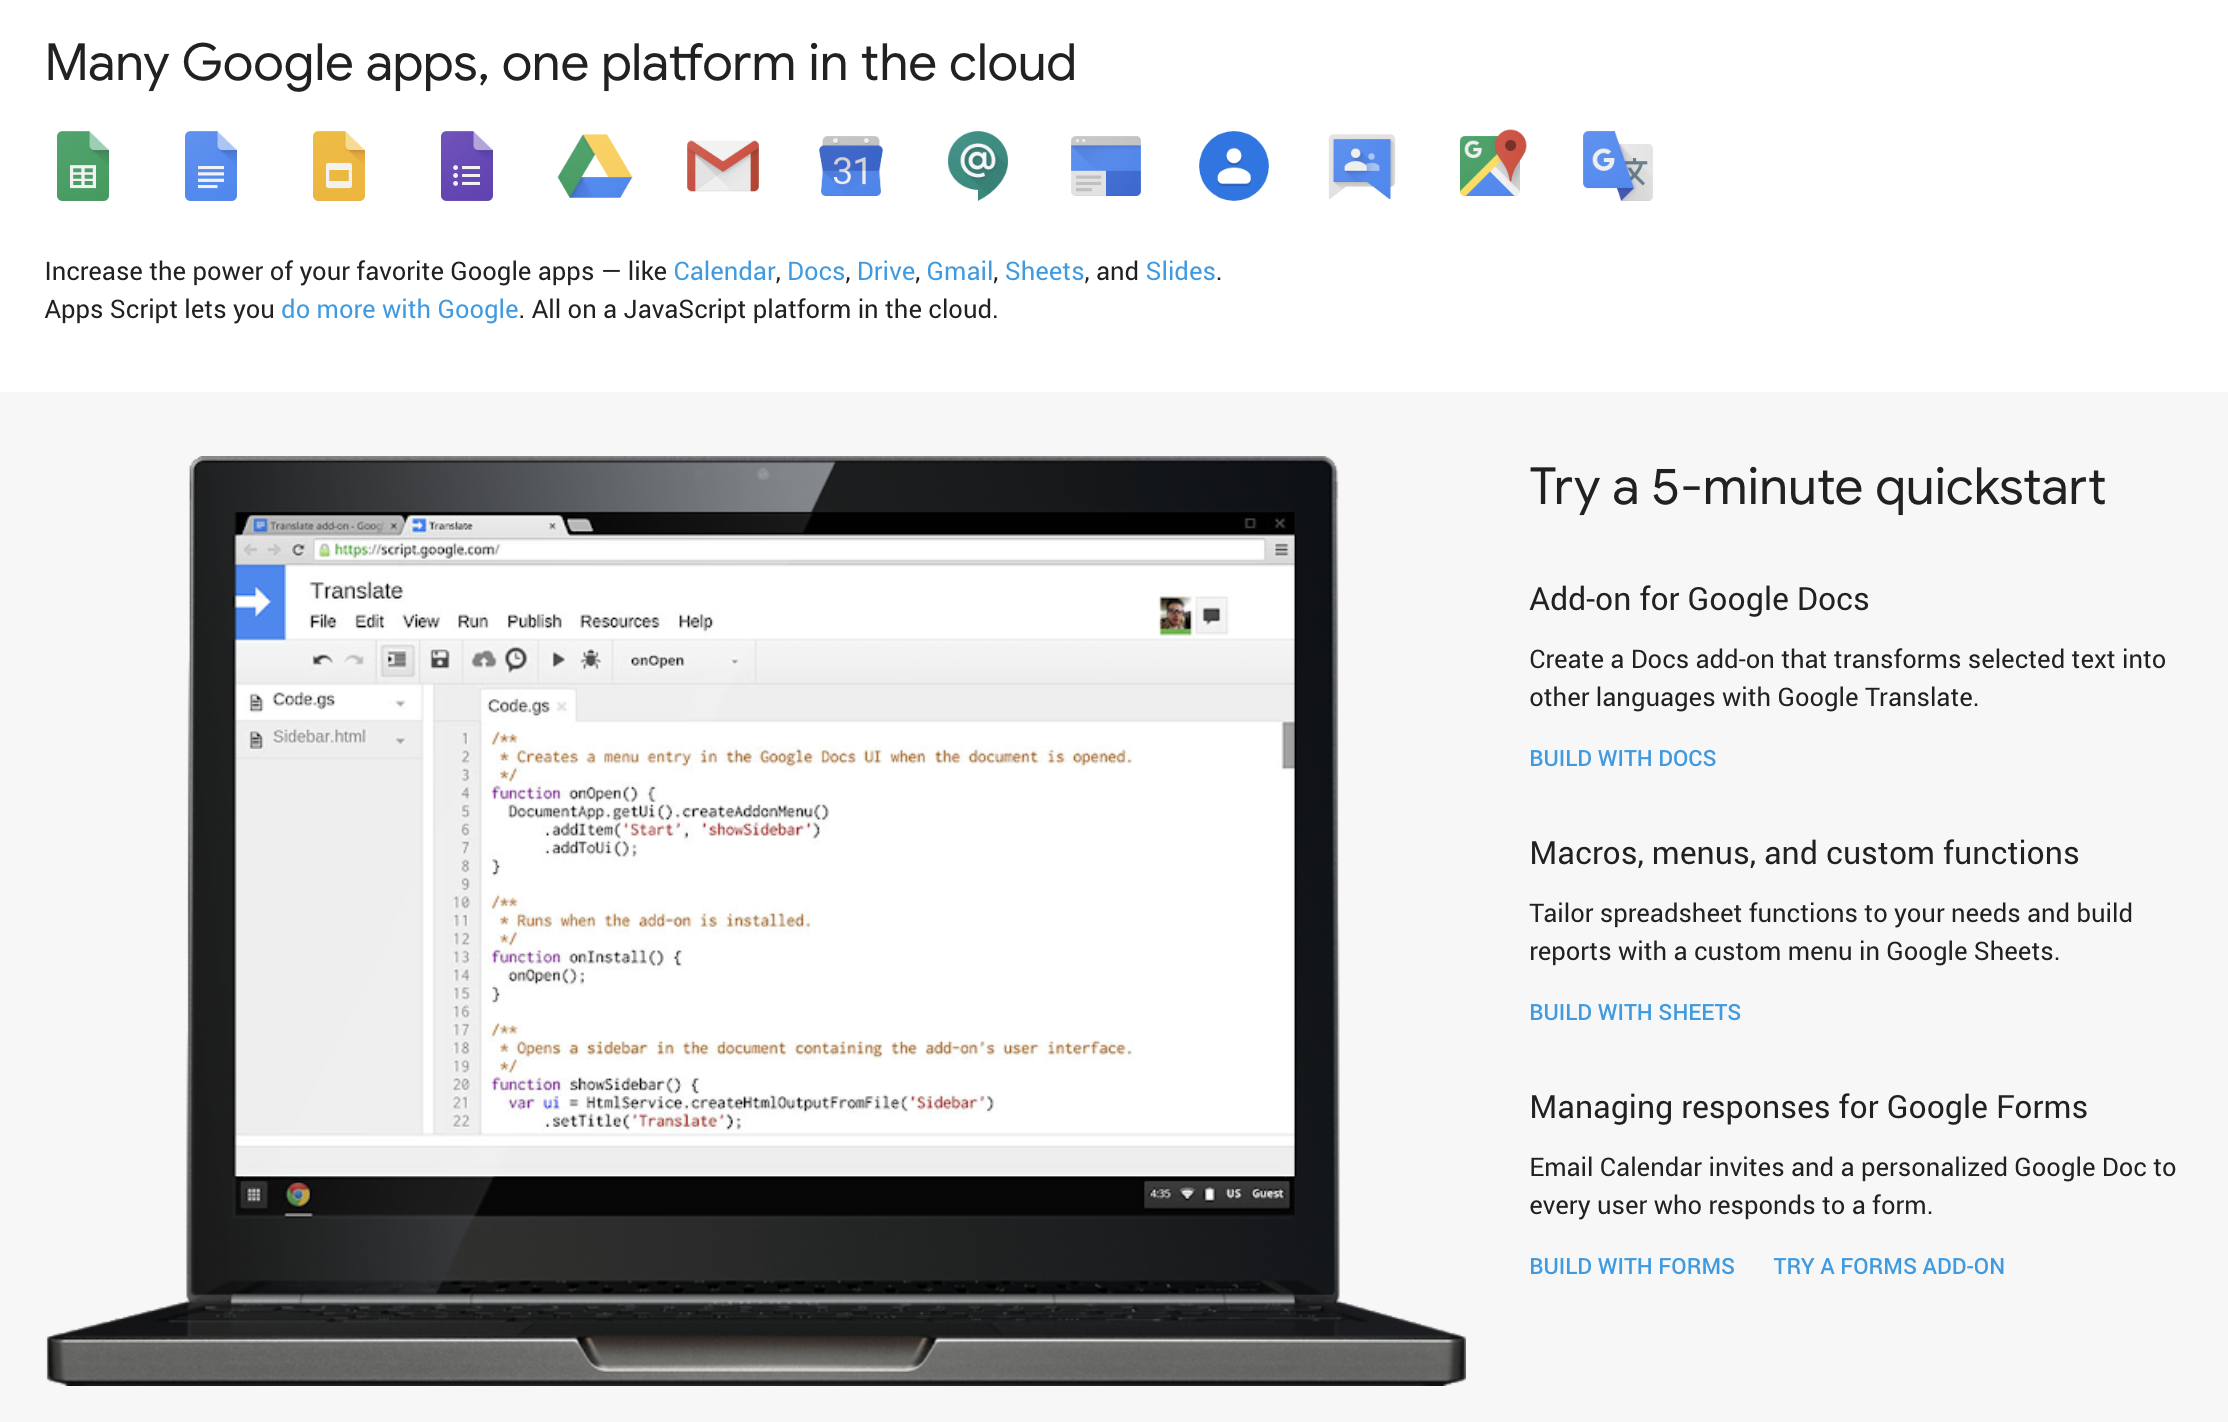Click the BUILD WITH DOCS link
Image resolution: width=2228 pixels, height=1422 pixels.
(x=1622, y=758)
